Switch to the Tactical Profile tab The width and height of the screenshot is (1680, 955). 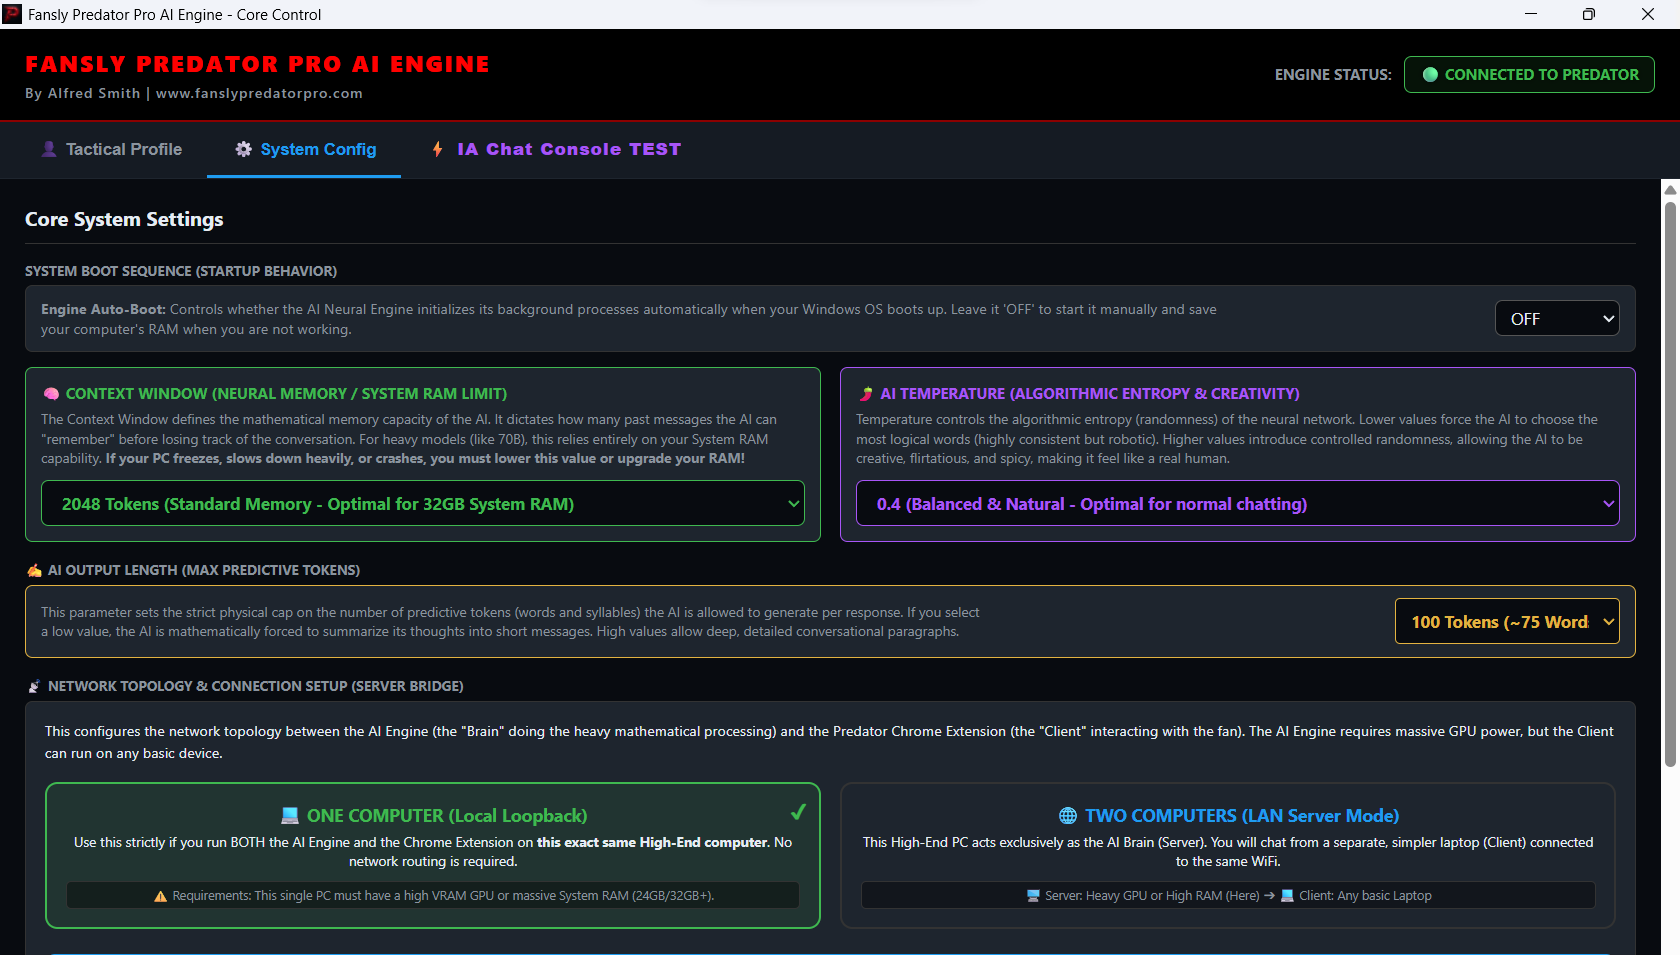click(x=112, y=149)
